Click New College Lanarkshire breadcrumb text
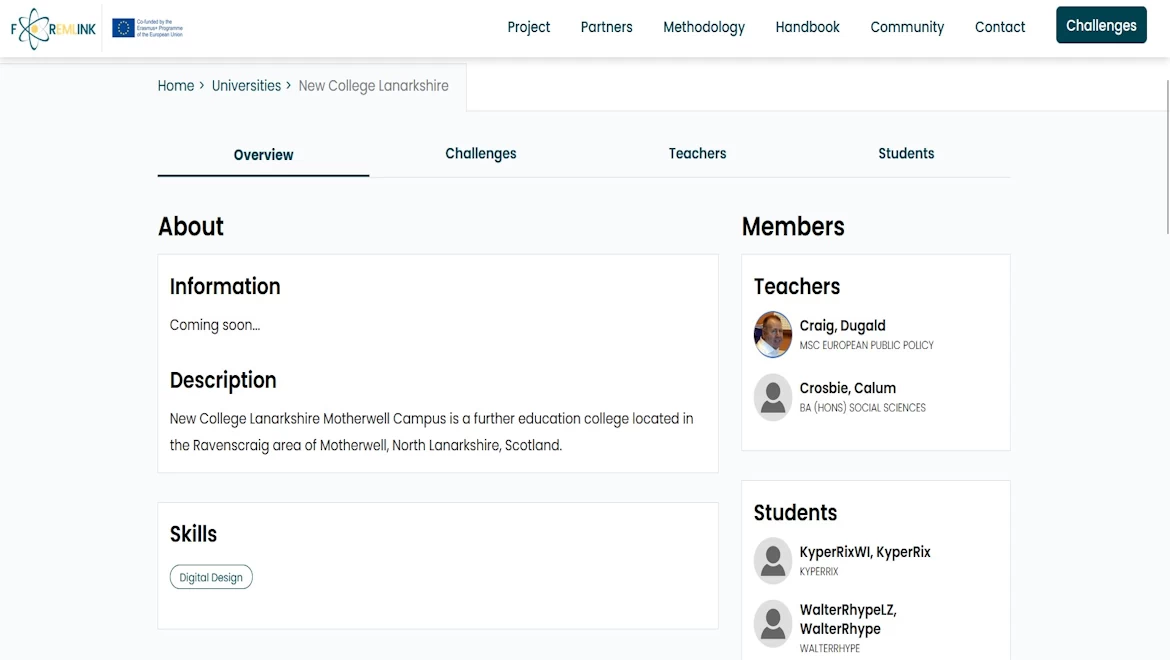 click(373, 86)
